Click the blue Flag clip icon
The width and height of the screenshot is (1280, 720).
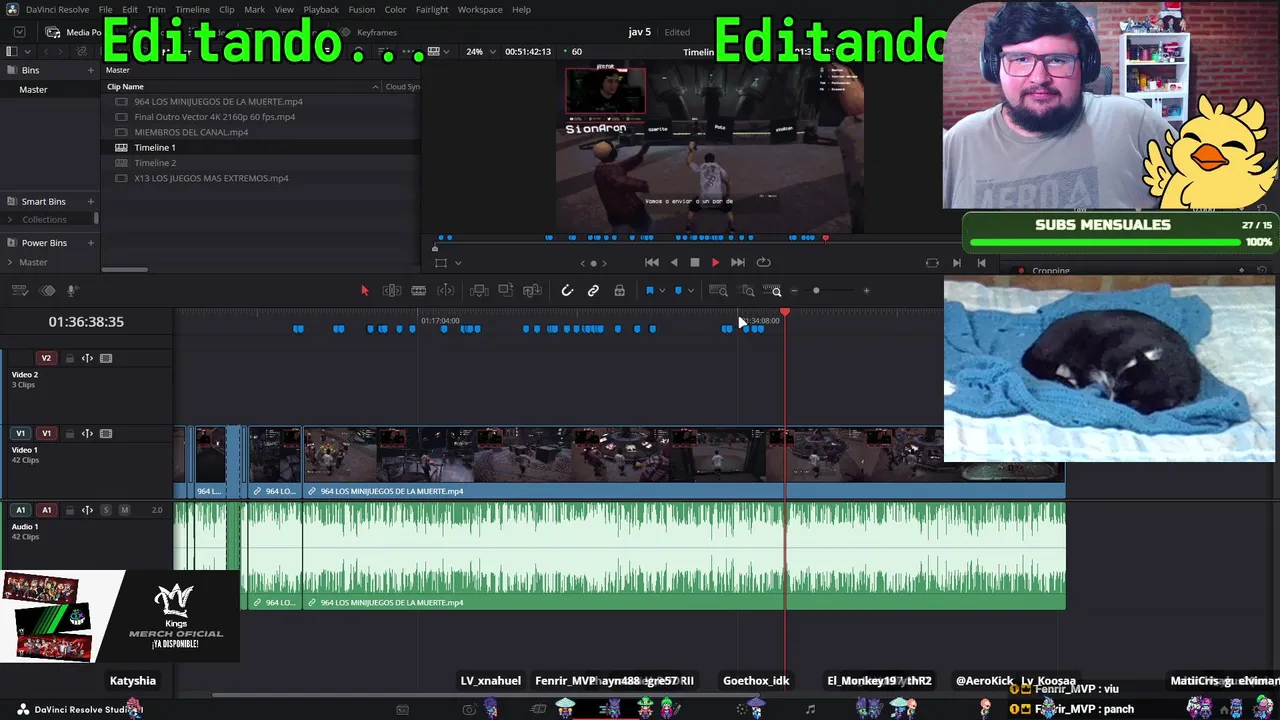[649, 291]
